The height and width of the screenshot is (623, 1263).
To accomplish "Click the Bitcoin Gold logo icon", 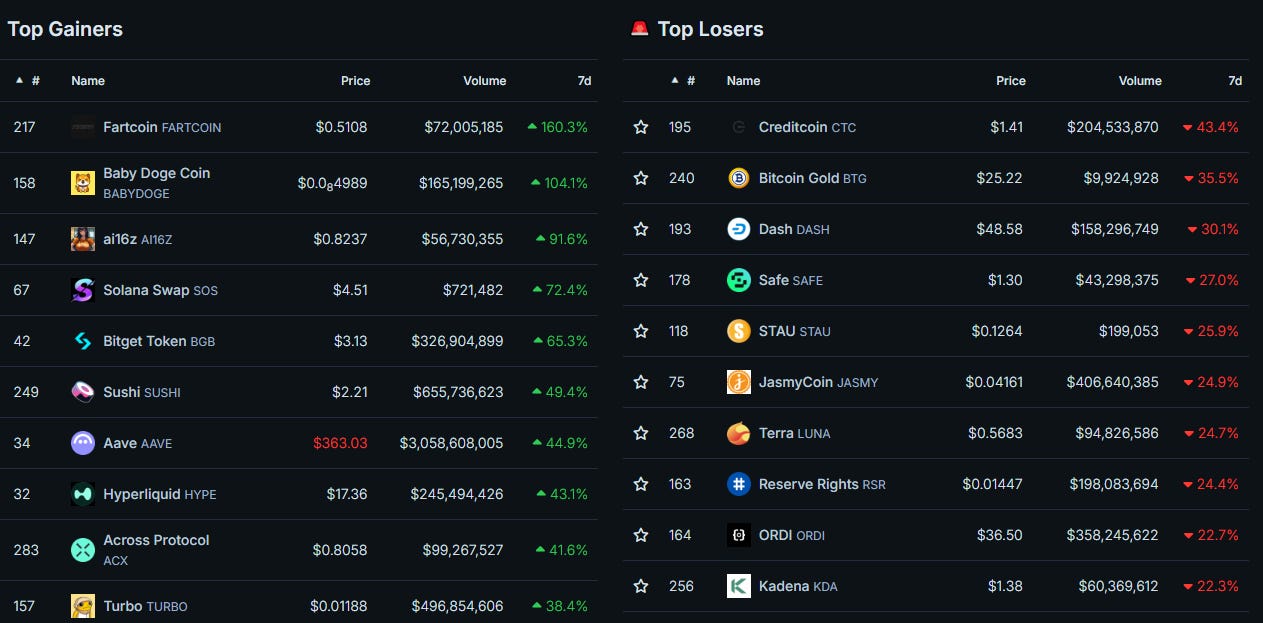I will click(x=739, y=178).
